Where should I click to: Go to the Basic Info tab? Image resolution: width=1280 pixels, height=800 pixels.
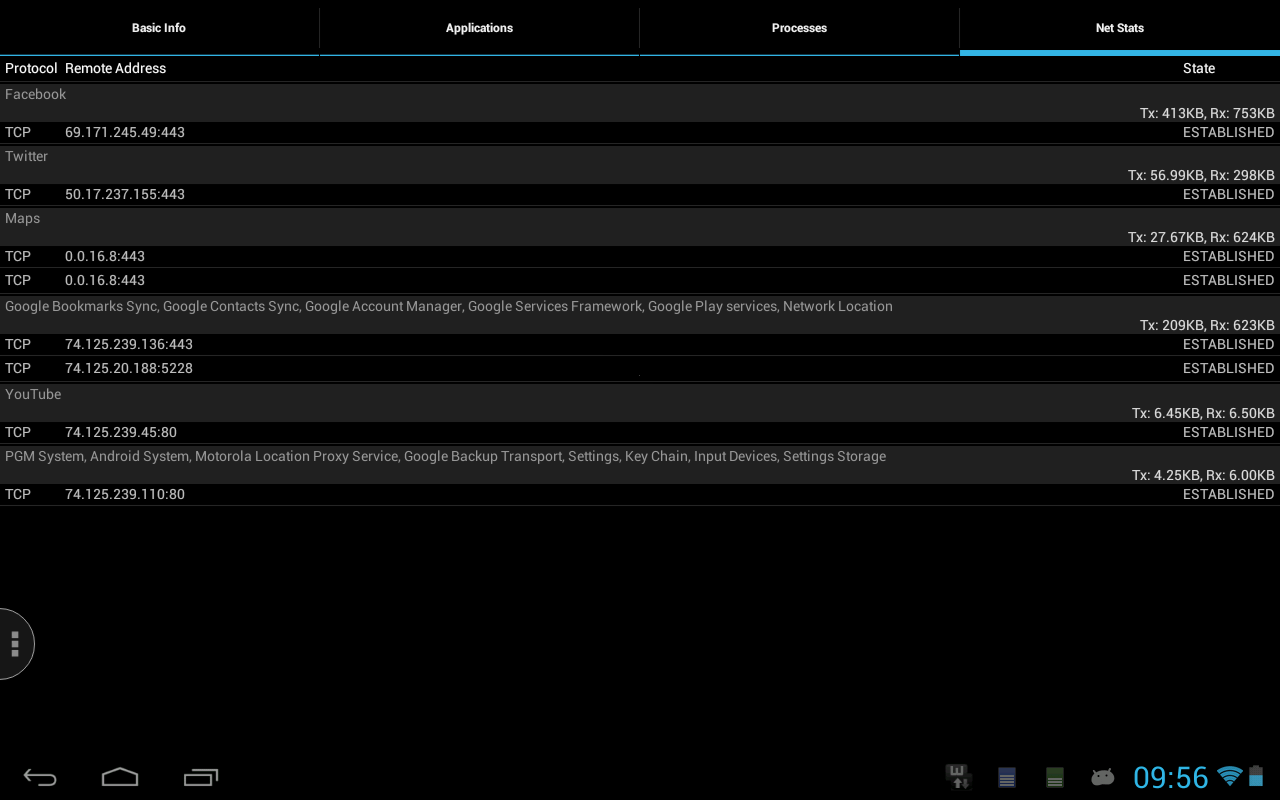coord(159,28)
